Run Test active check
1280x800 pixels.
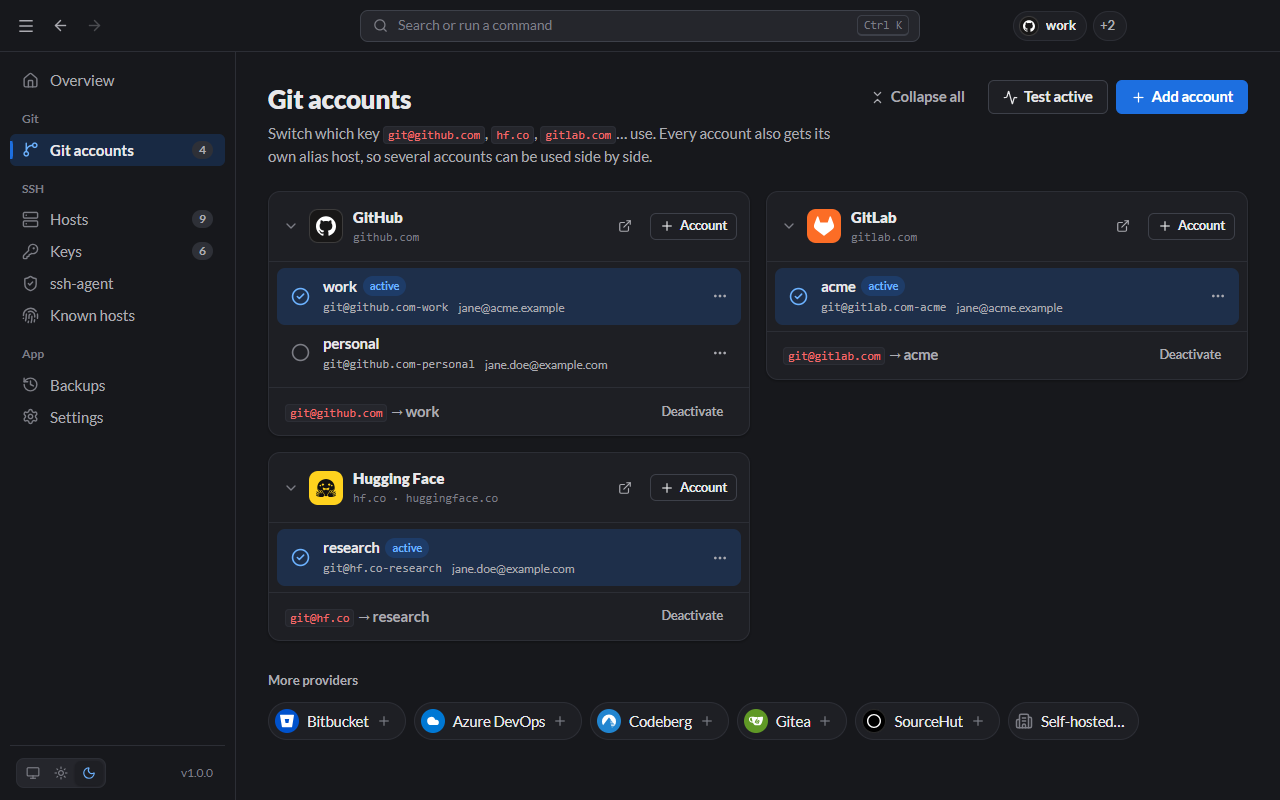(1048, 97)
